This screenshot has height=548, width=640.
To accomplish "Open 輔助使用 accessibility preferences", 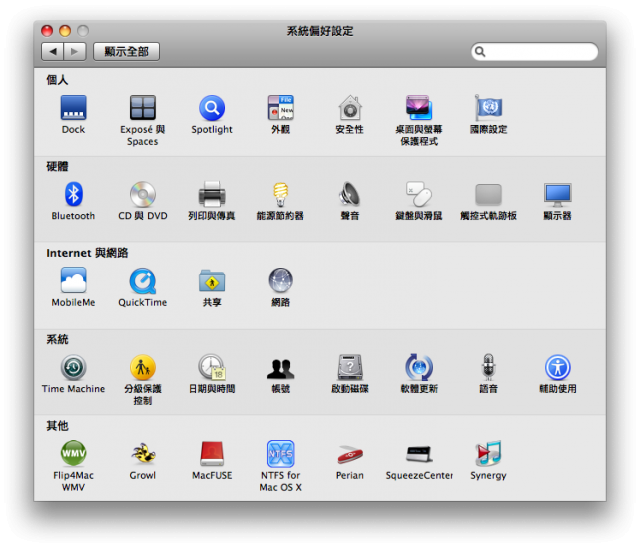I will 558,367.
